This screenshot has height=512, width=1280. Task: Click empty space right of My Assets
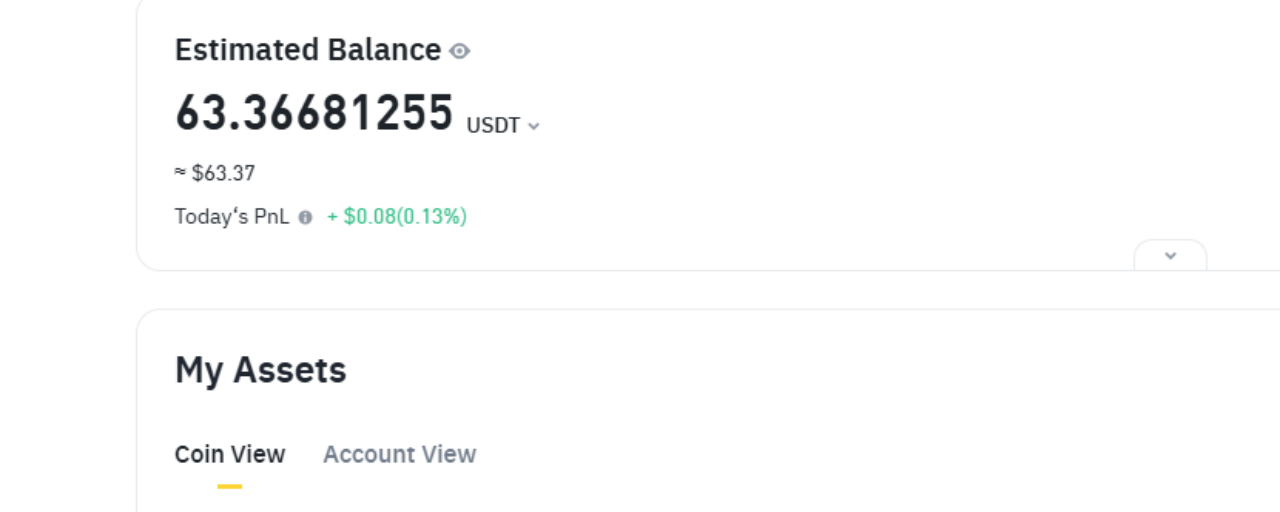click(x=800, y=370)
